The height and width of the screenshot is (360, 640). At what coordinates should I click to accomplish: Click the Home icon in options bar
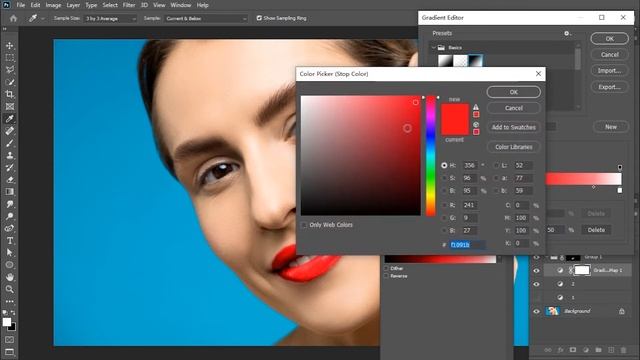13,18
